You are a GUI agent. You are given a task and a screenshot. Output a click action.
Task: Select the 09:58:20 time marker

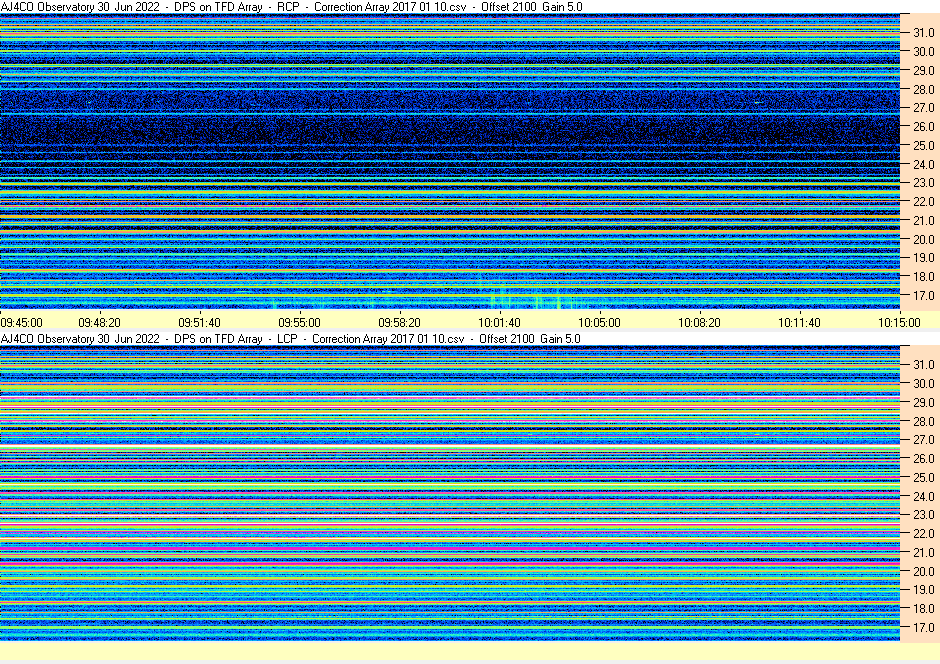(x=399, y=323)
